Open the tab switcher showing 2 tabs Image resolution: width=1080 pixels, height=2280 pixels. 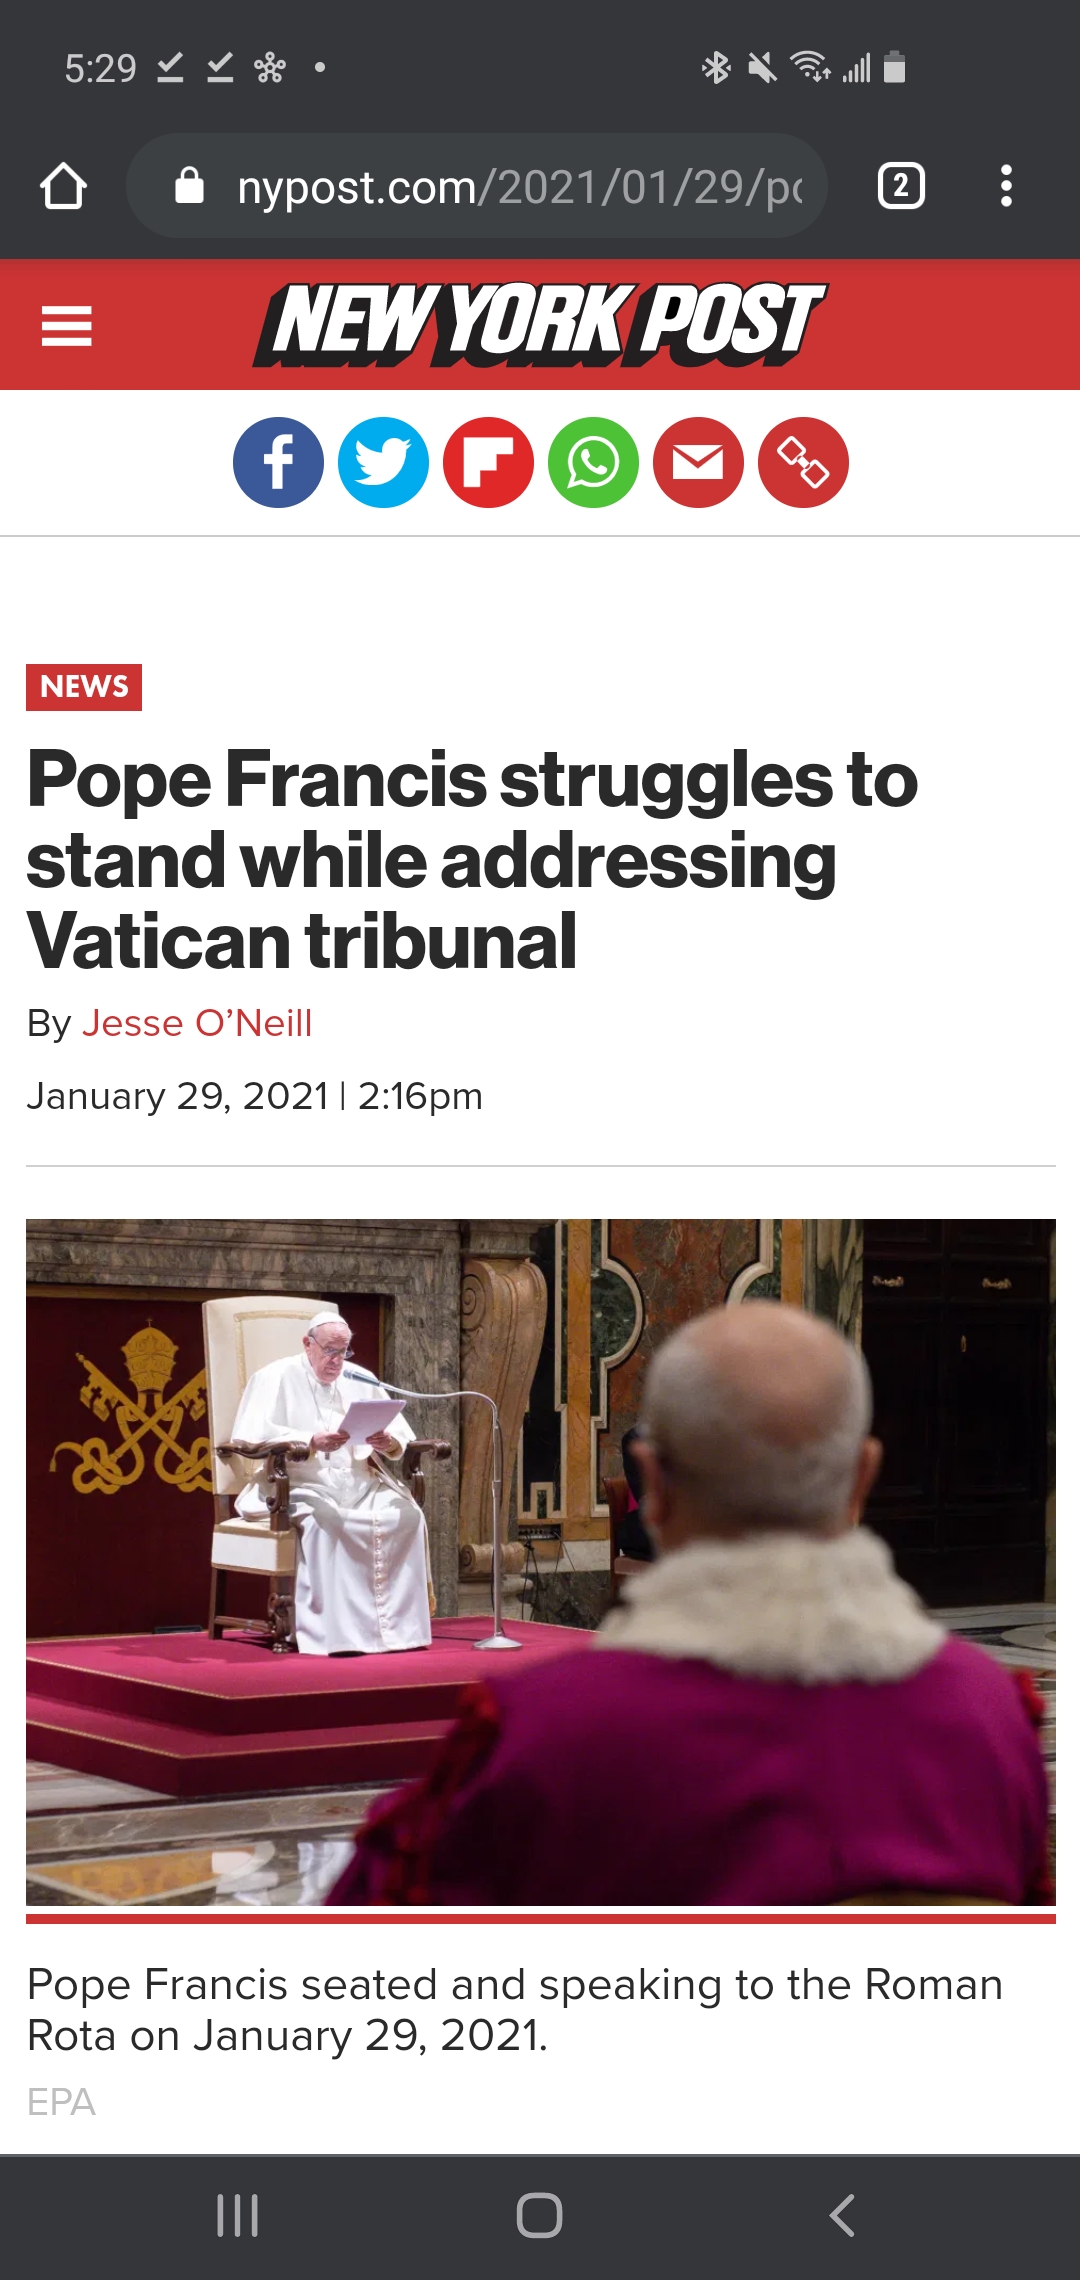(901, 186)
